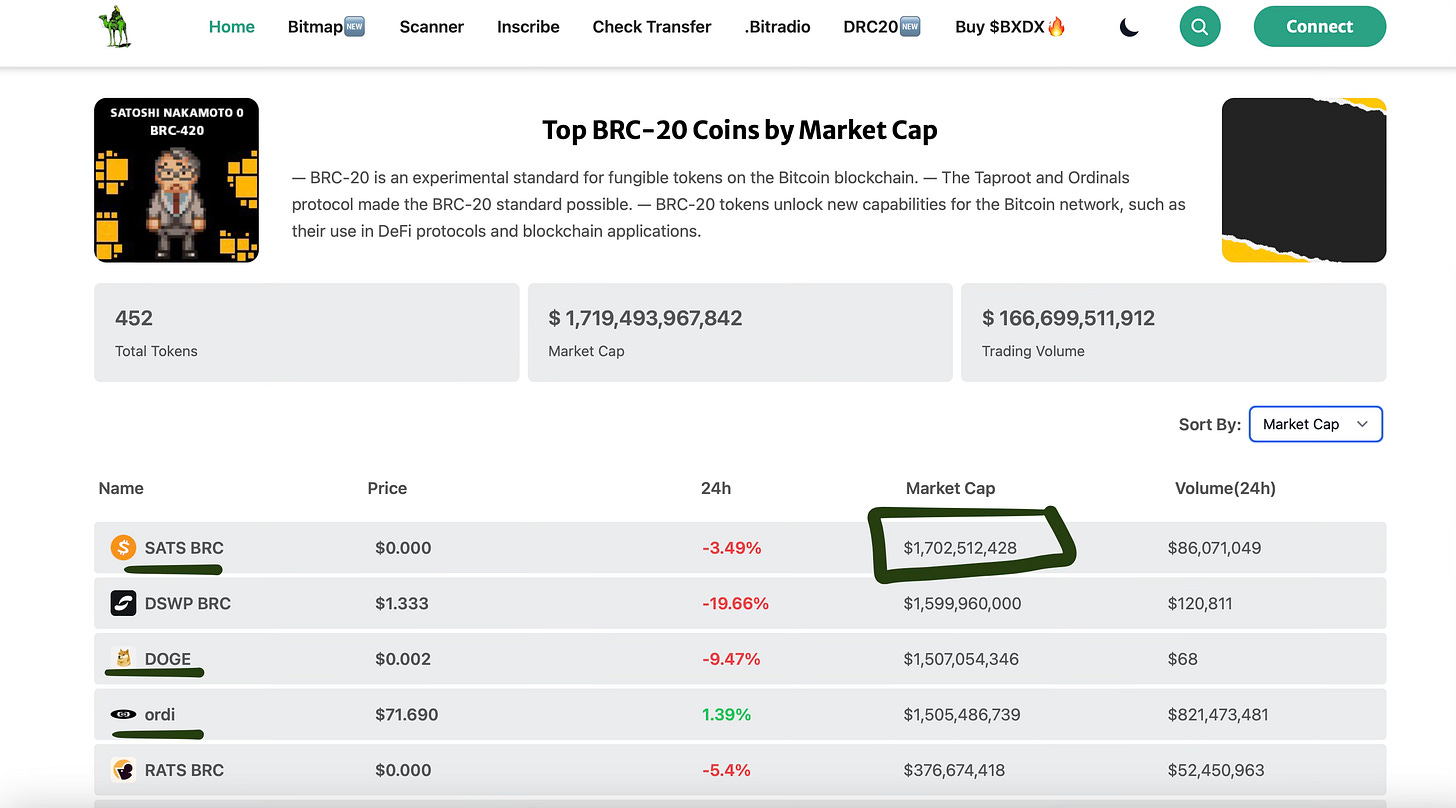Open .Bitradio nav item
1456x808 pixels.
click(x=778, y=27)
